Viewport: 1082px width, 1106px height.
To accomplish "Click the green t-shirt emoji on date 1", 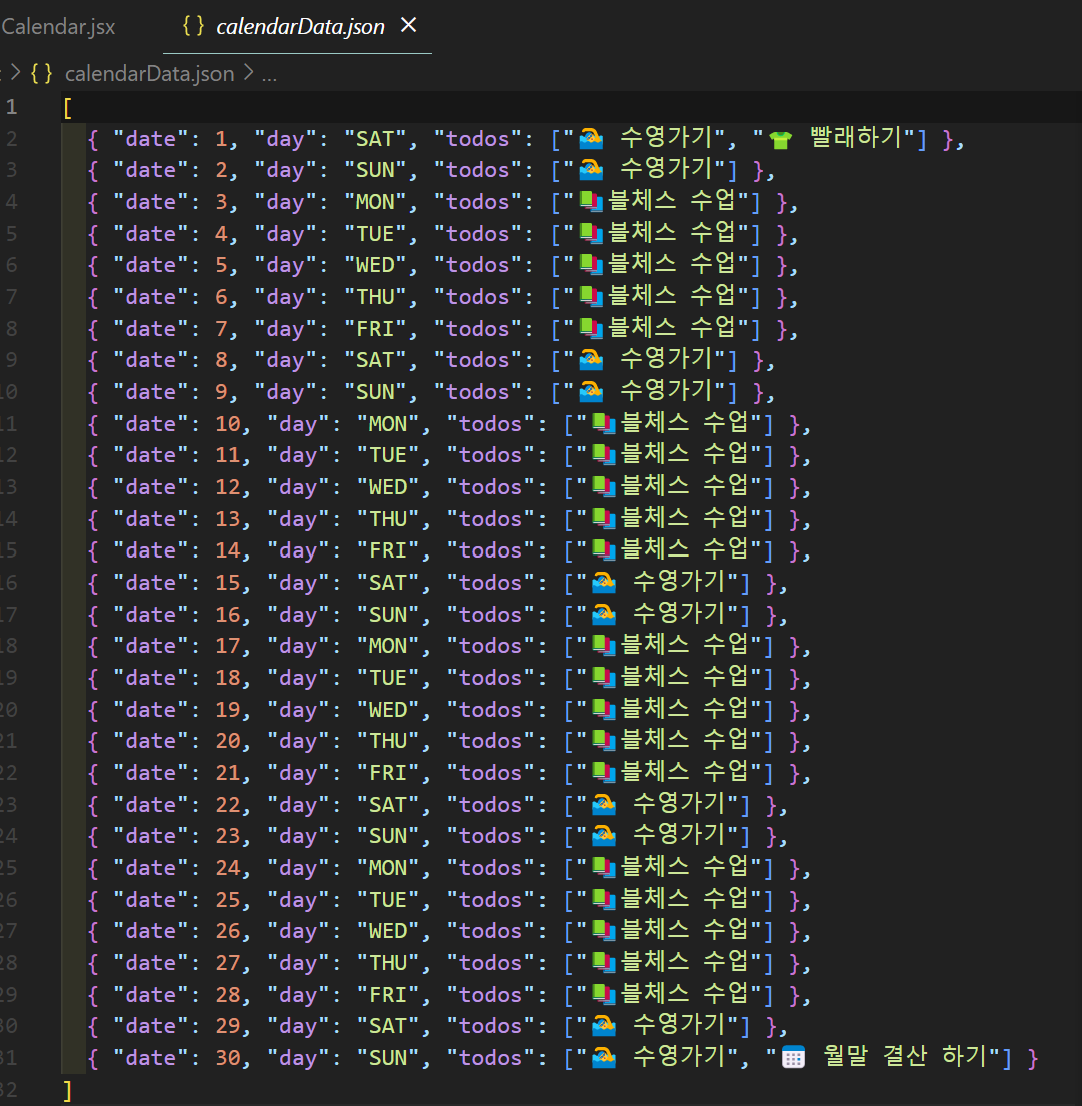I will [780, 140].
